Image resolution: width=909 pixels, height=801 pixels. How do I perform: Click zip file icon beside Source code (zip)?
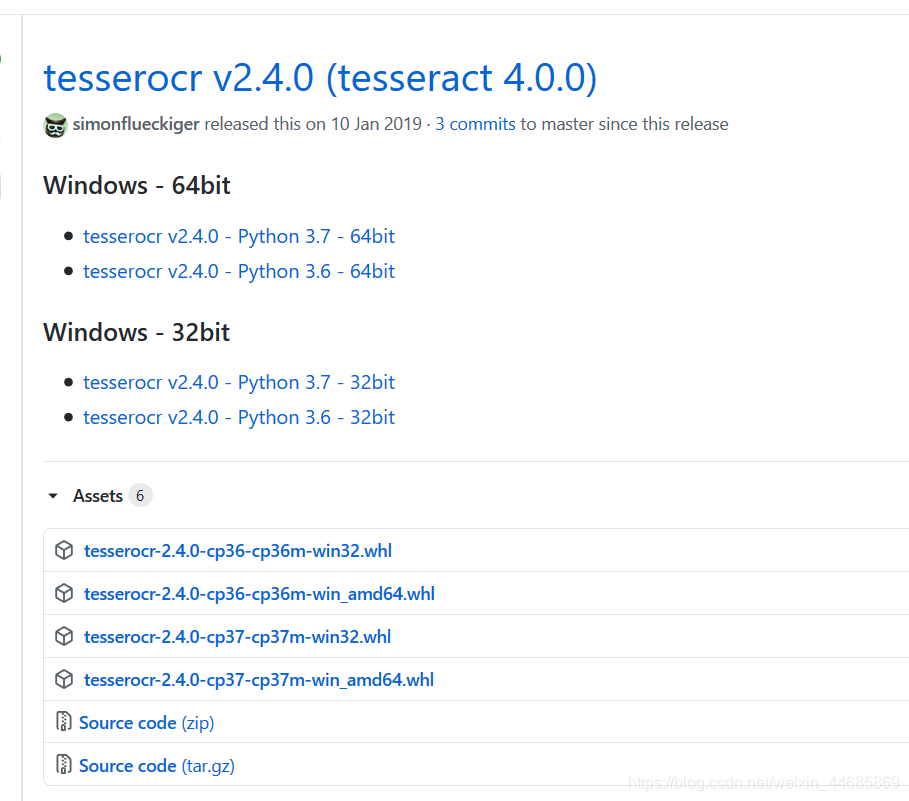pyautogui.click(x=63, y=722)
